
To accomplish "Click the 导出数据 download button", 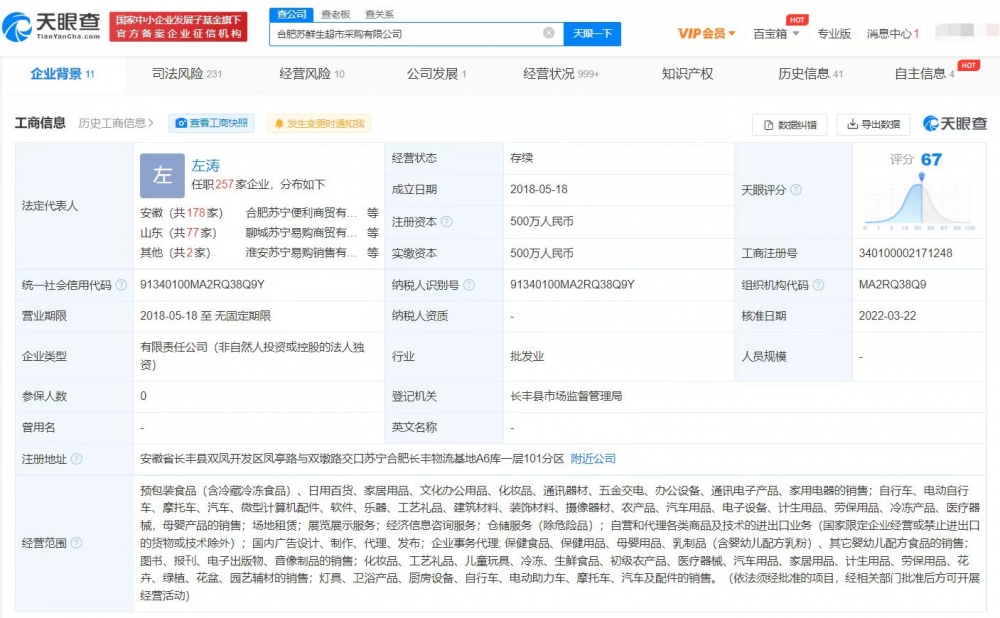I will [873, 124].
